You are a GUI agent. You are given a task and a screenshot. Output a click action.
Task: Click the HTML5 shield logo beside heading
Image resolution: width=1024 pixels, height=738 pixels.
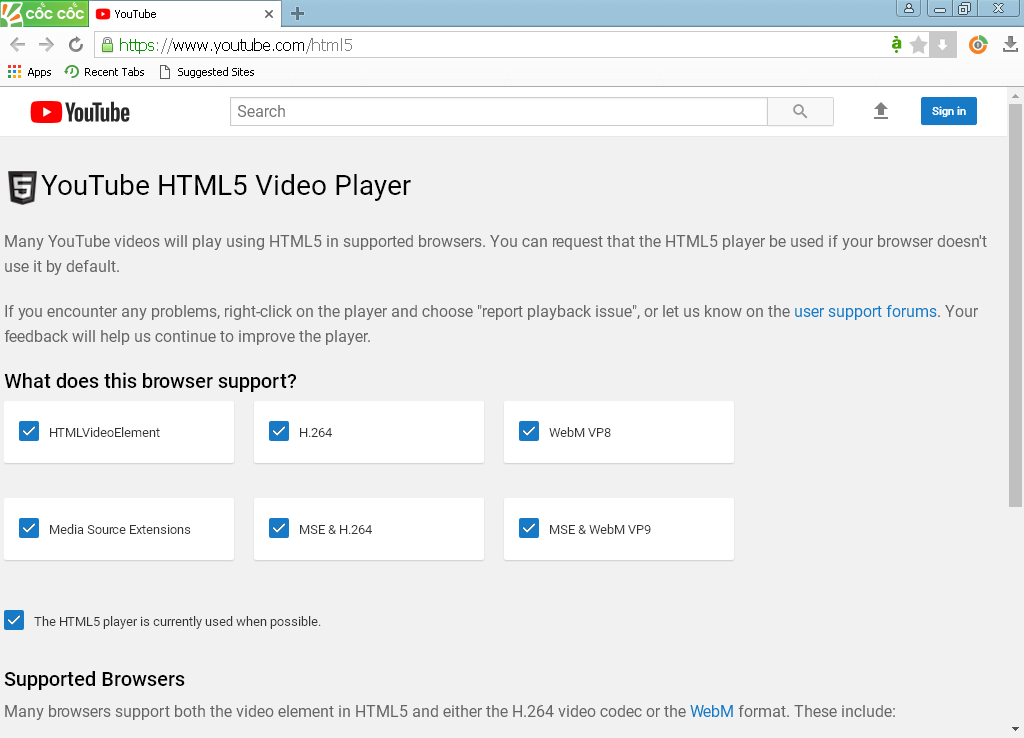click(x=22, y=188)
